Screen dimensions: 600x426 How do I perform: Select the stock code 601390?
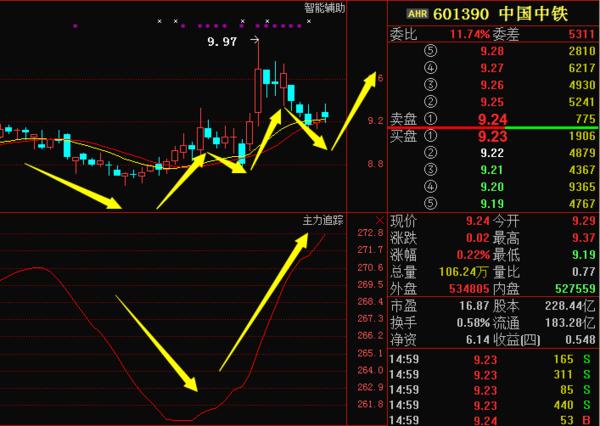[x=461, y=14]
